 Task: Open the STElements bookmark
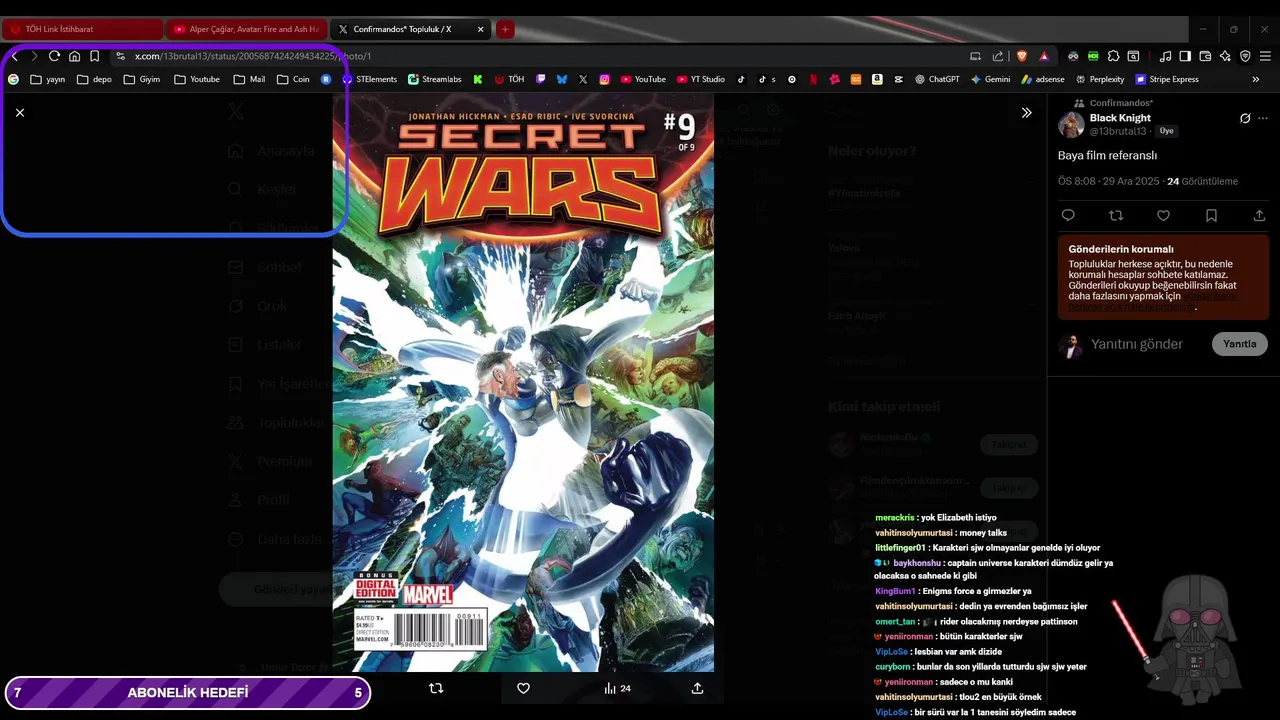370,79
